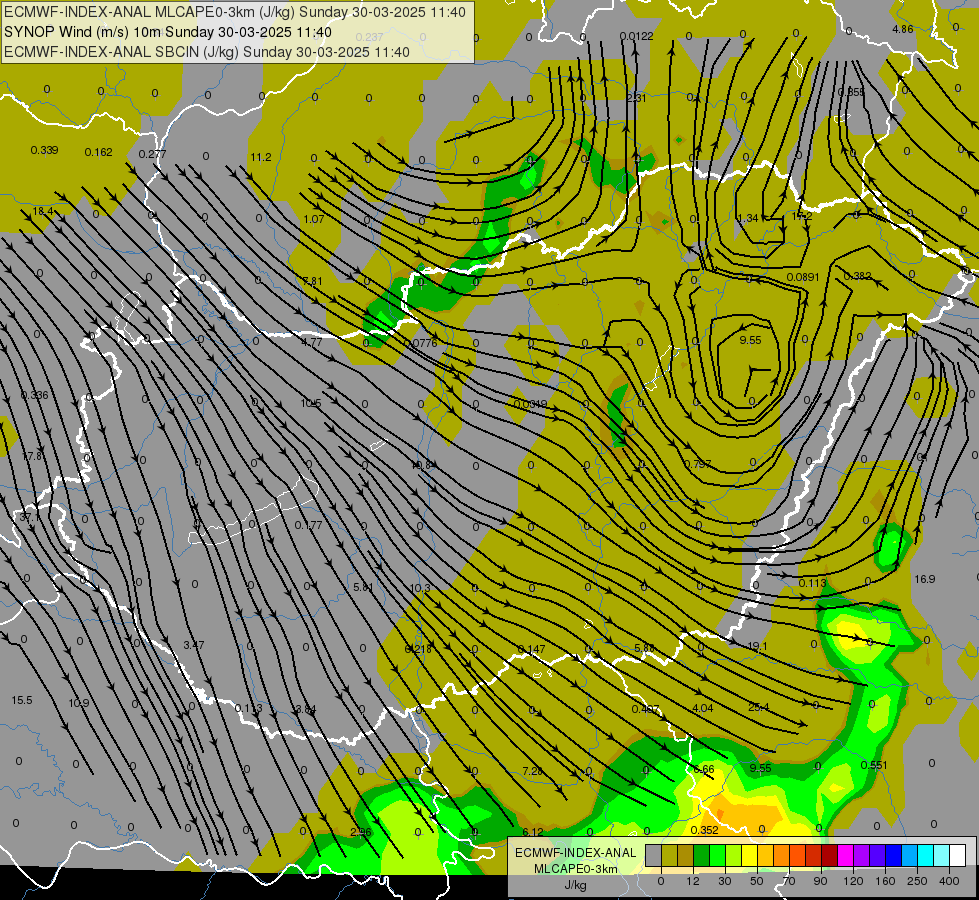This screenshot has width=979, height=900.
Task: Click the map value 16.9
Action: tap(925, 579)
